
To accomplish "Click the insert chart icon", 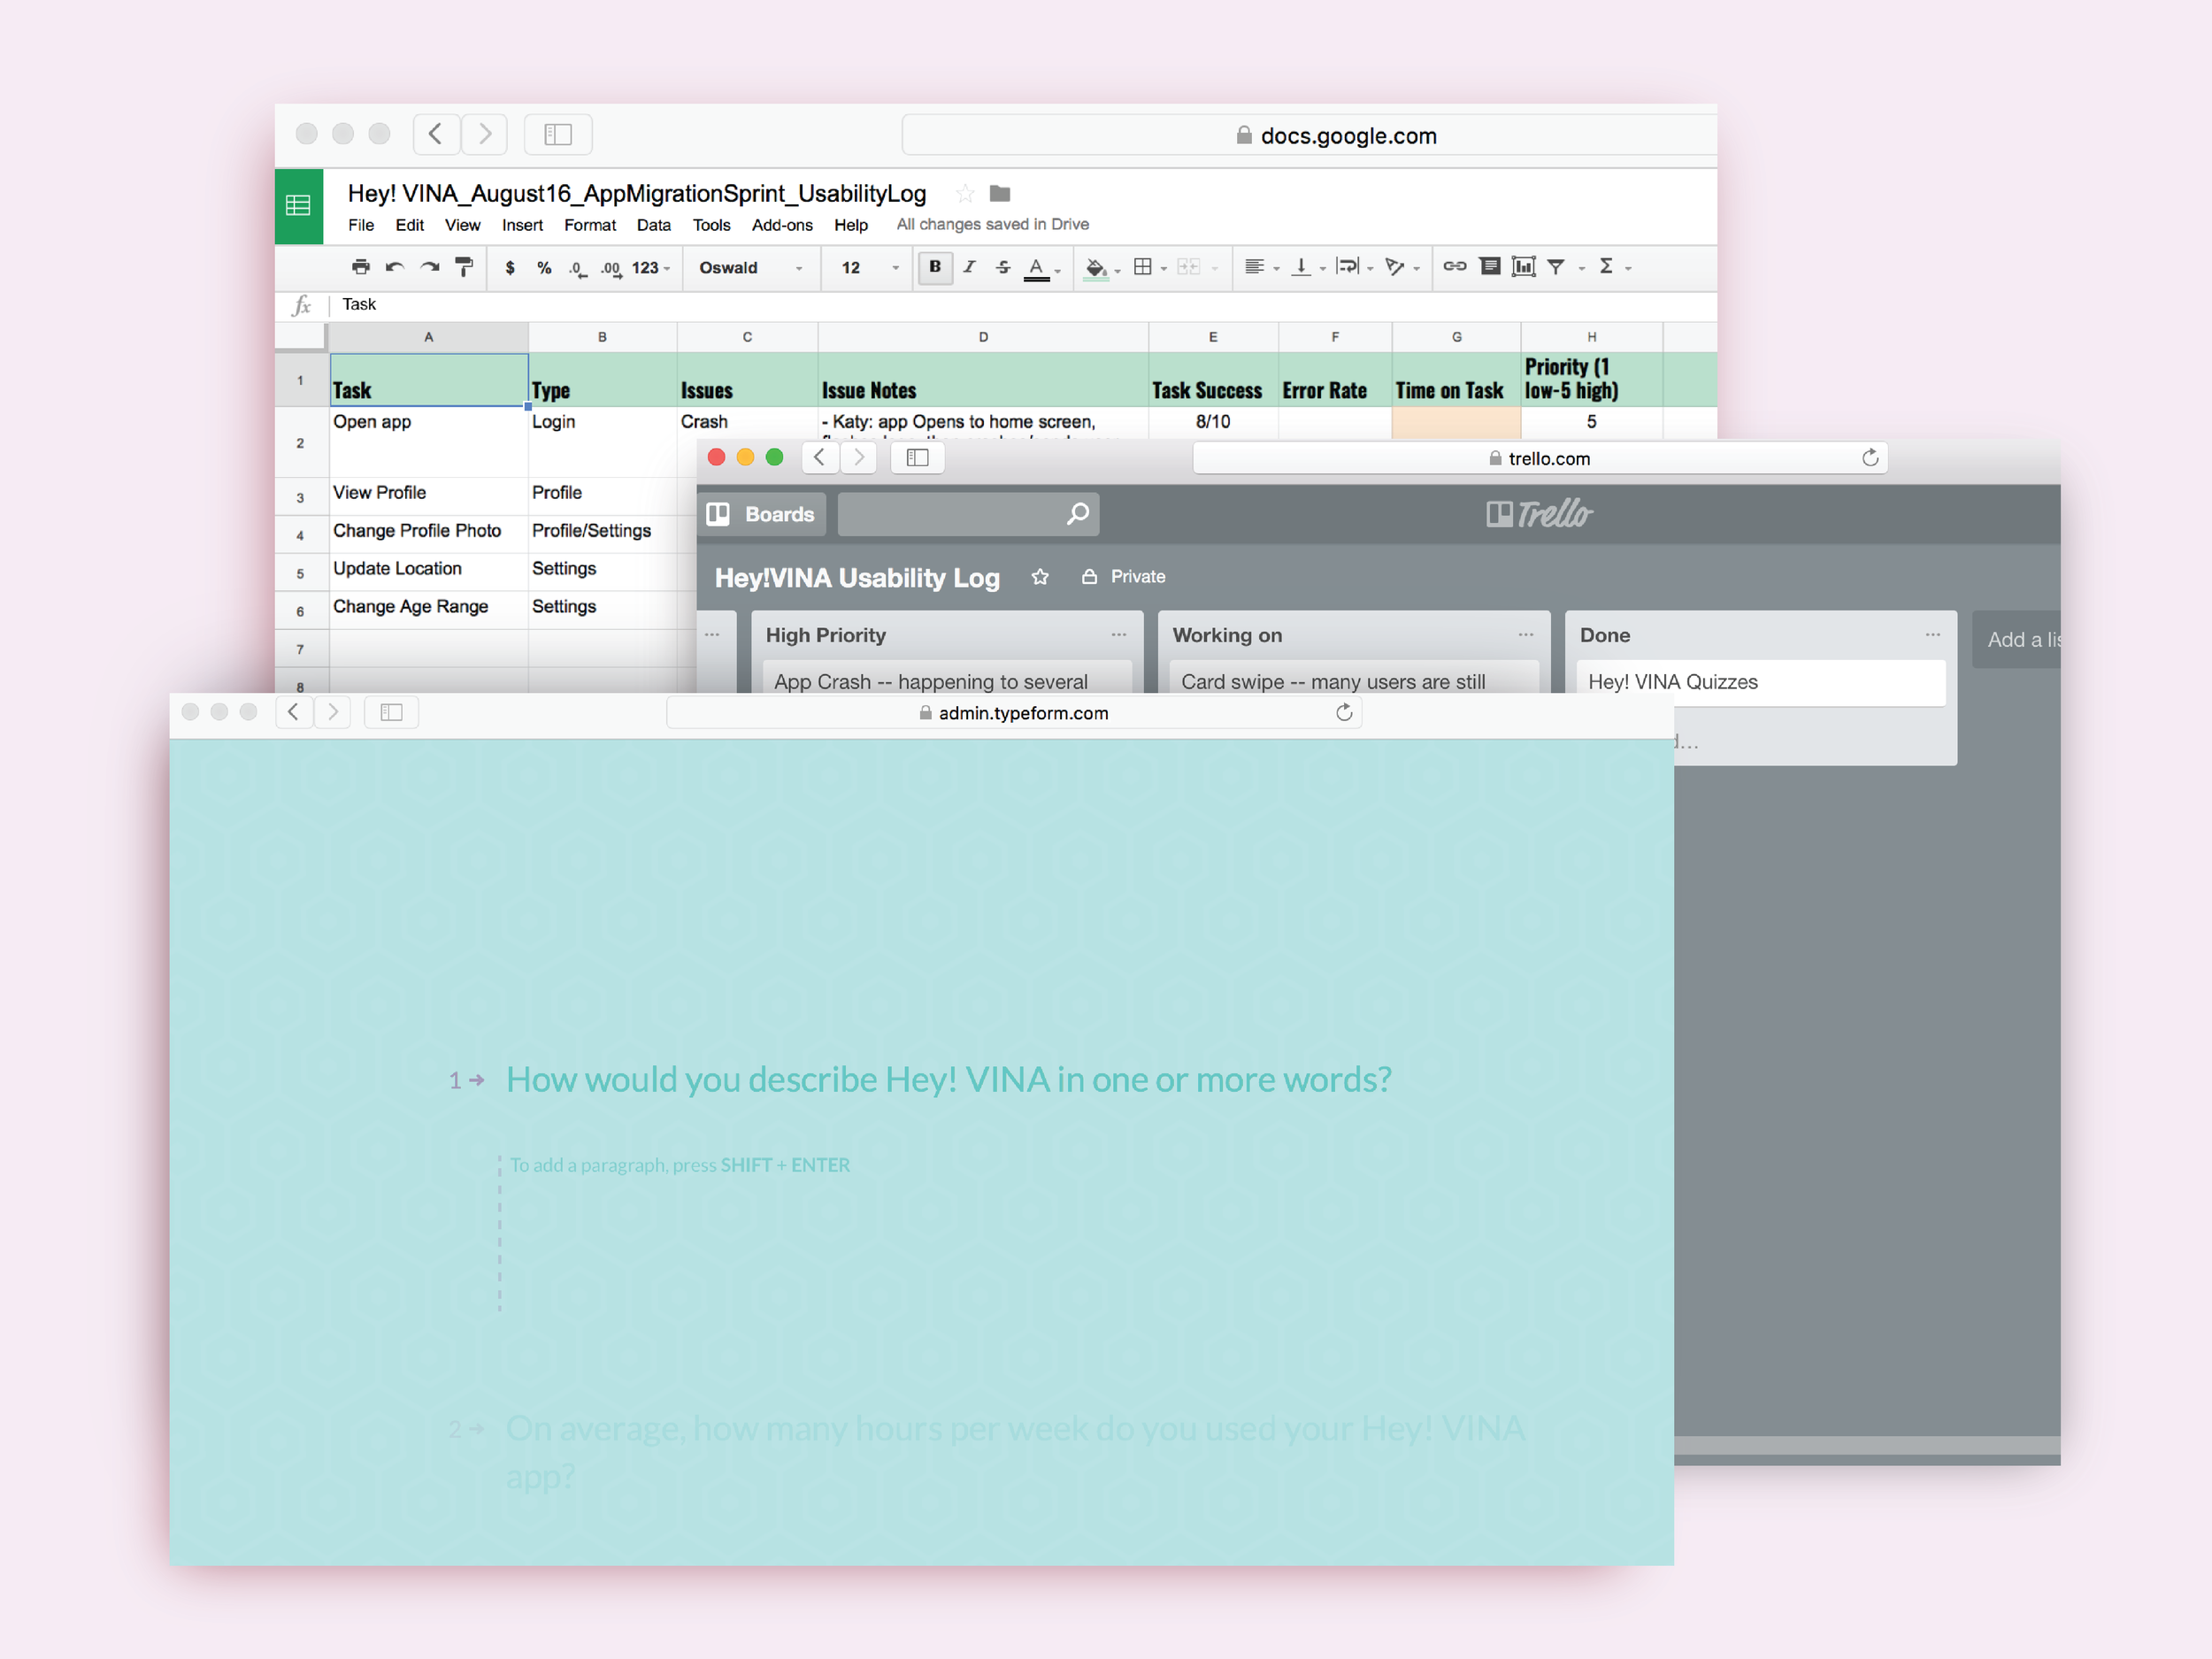I will click(x=1523, y=266).
